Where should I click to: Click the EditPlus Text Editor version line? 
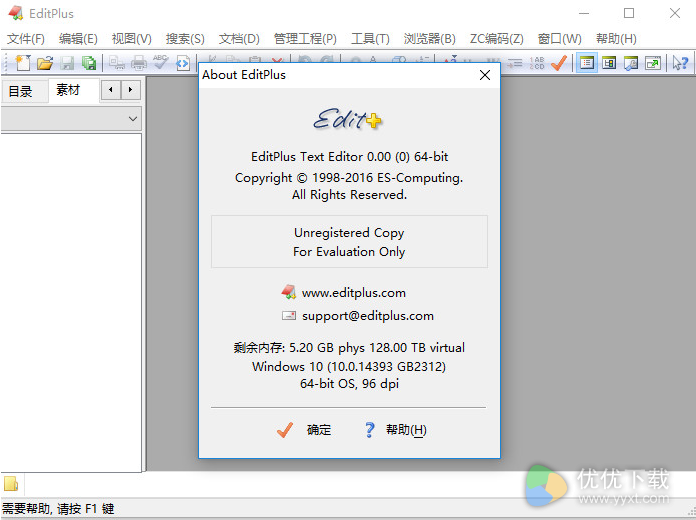pos(349,156)
